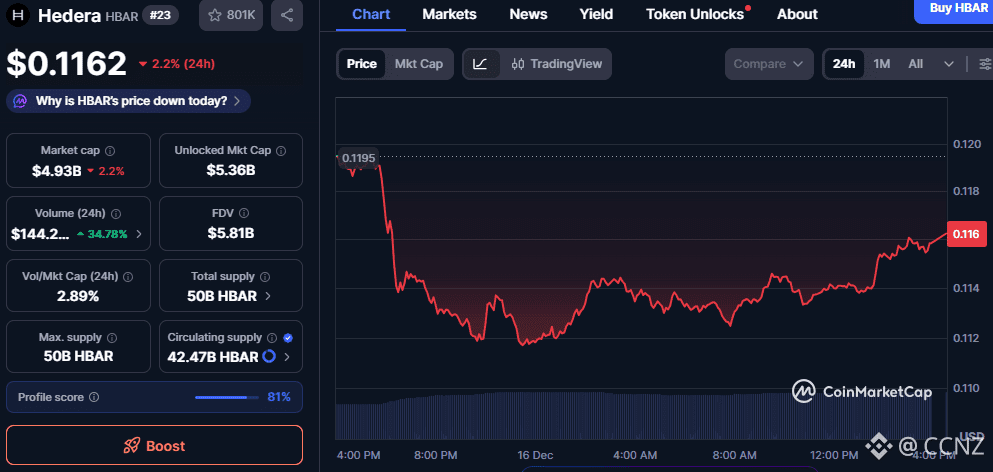Click the Boost button
The image size is (993, 472).
pyautogui.click(x=155, y=445)
